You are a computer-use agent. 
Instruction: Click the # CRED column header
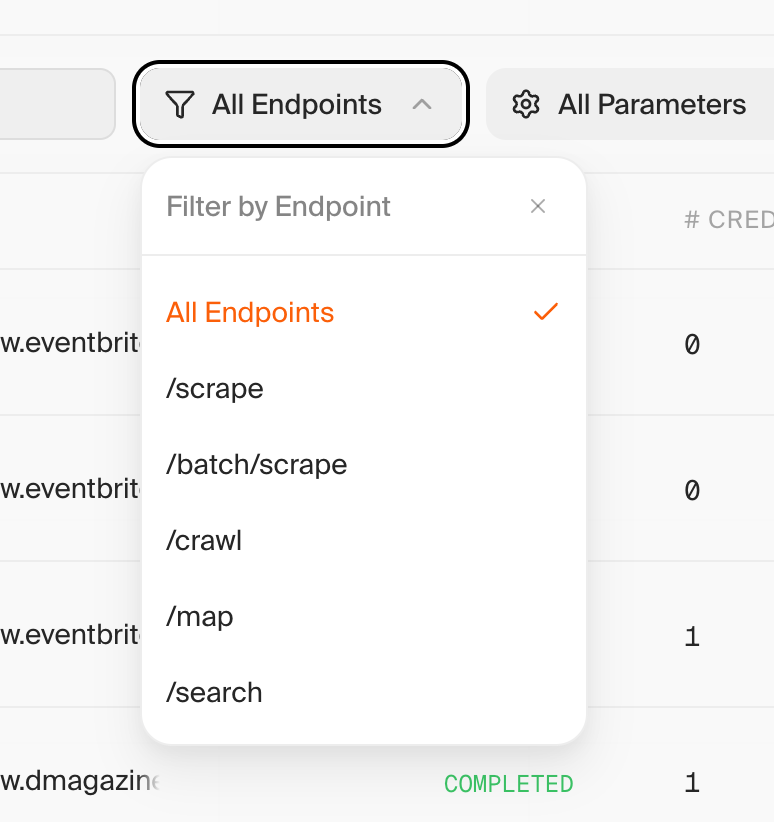728,220
